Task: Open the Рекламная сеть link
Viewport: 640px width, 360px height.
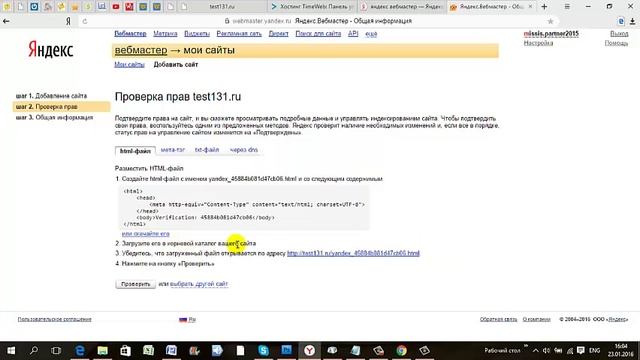Action: click(239, 34)
